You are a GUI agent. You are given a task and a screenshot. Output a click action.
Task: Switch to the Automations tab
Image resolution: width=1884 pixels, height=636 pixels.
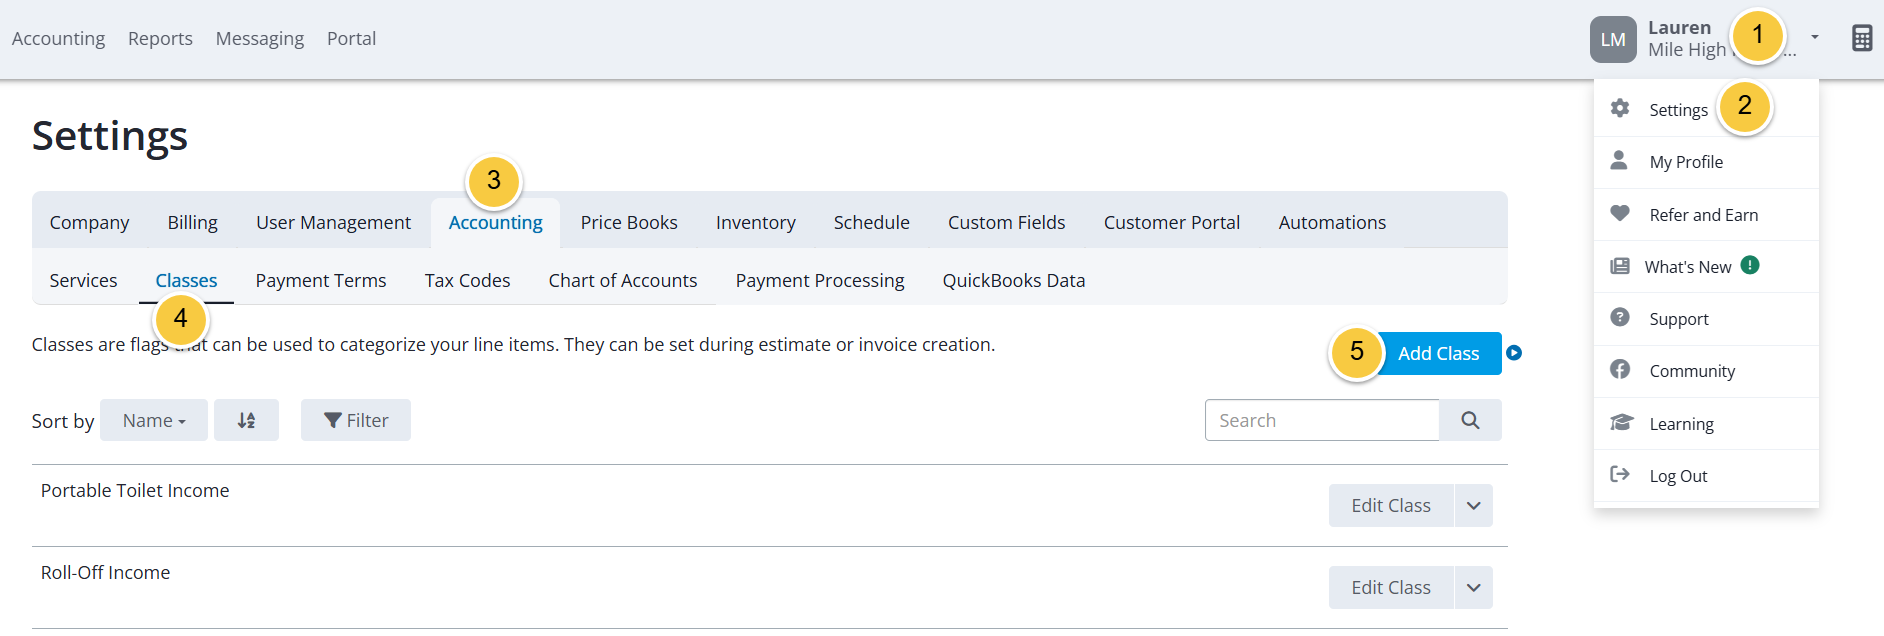tap(1332, 222)
